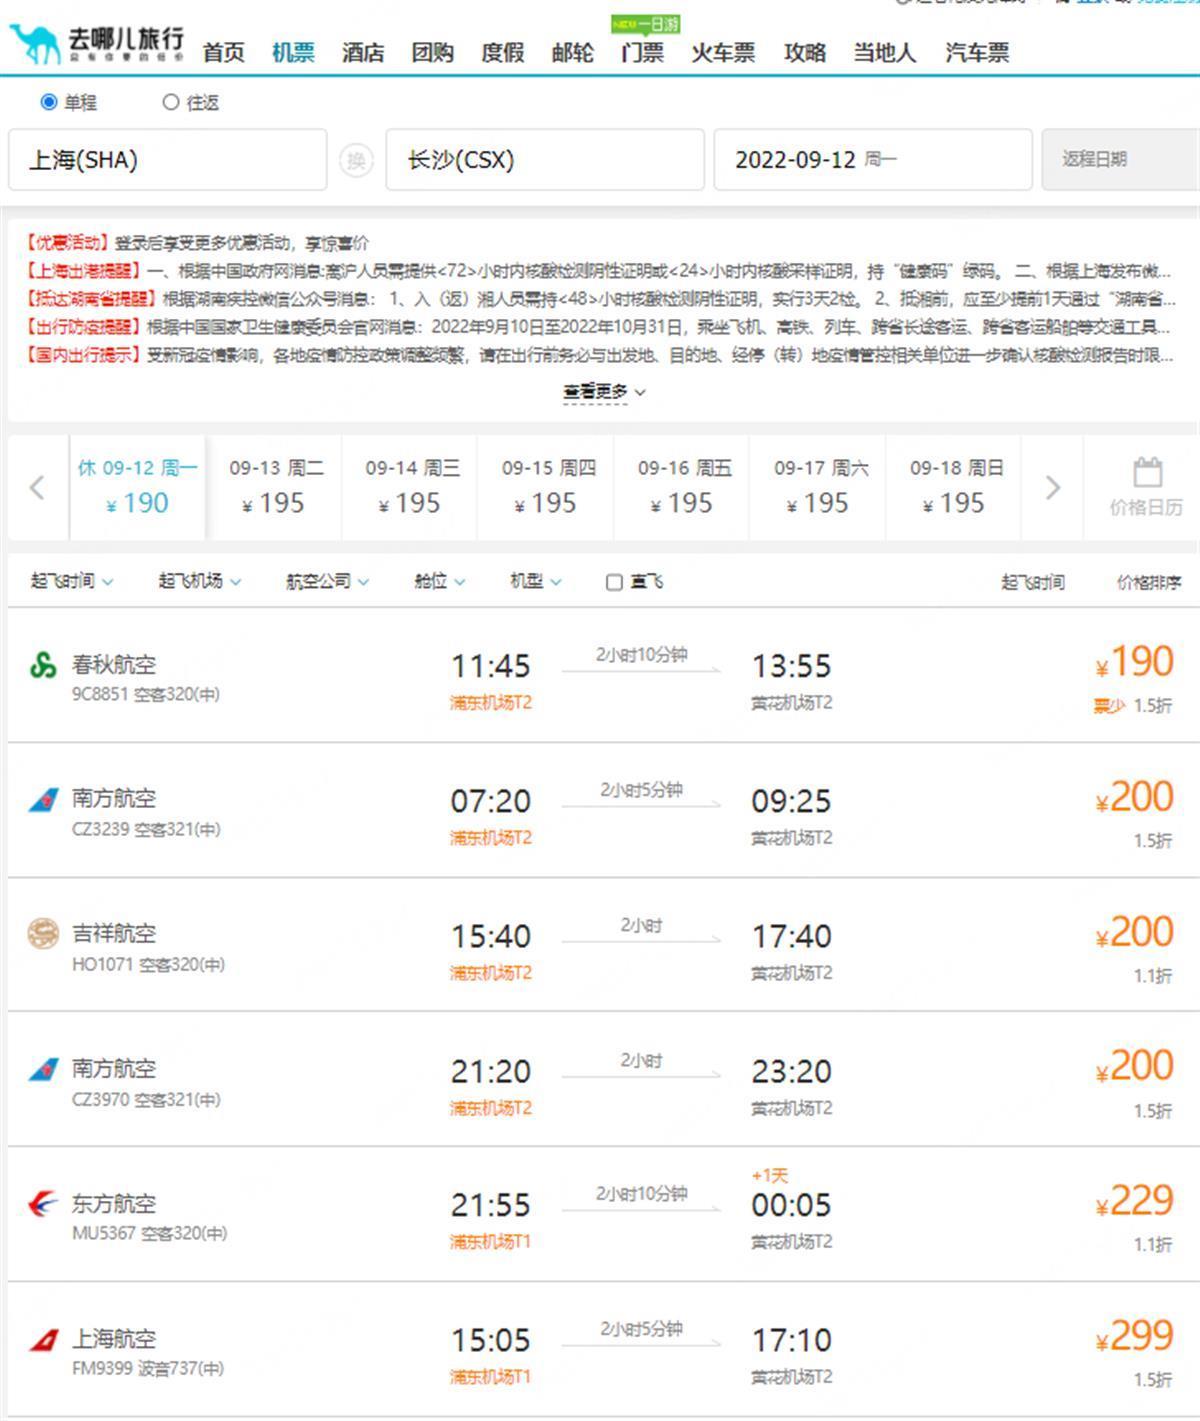Click the 返程日期 return date field
Image resolution: width=1200 pixels, height=1421 pixels.
pyautogui.click(x=1120, y=160)
